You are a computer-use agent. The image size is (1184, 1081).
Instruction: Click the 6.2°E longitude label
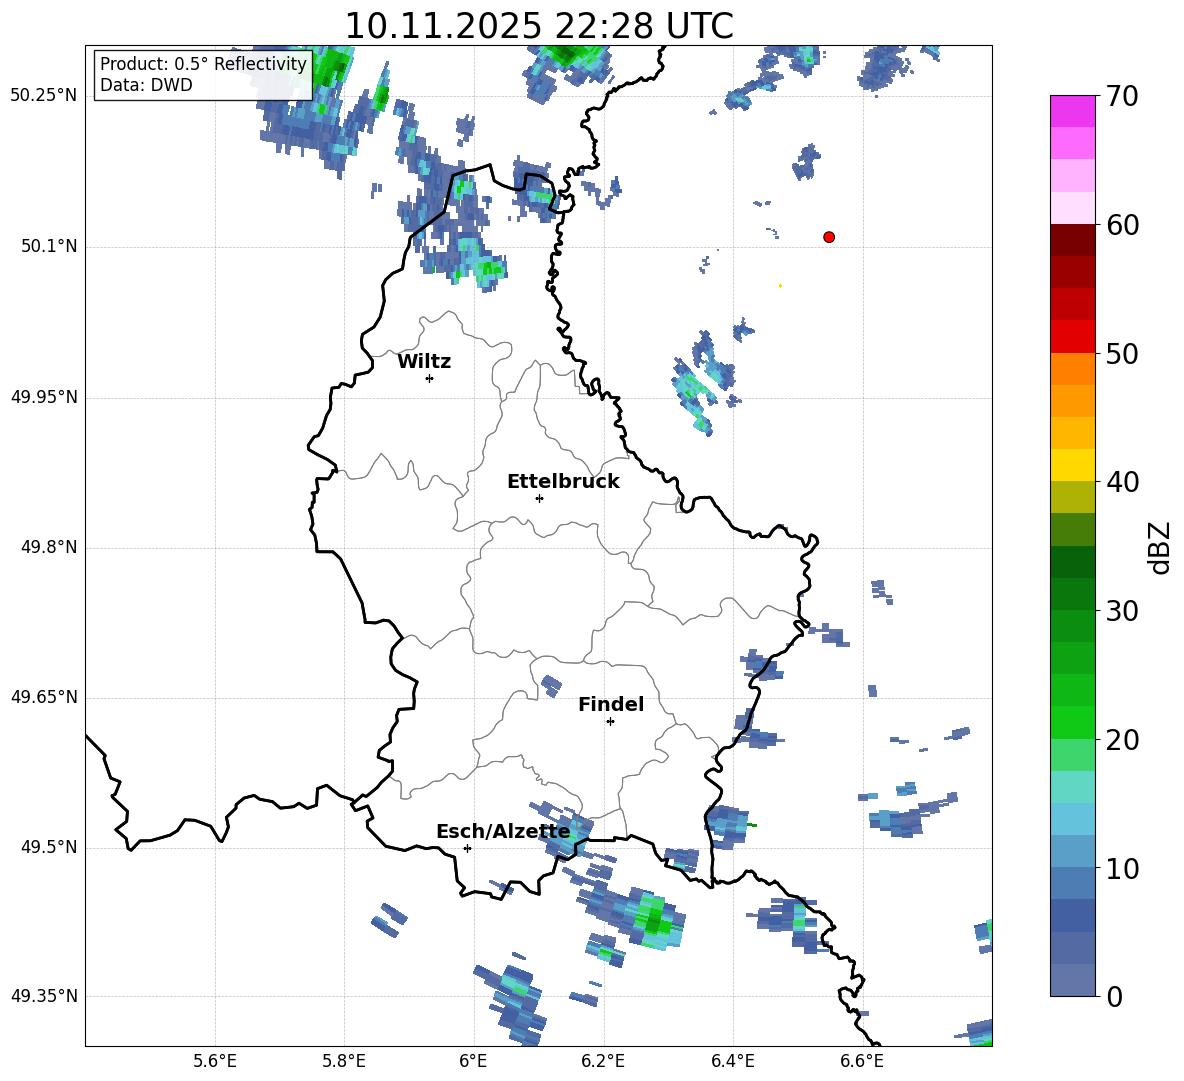click(603, 1061)
